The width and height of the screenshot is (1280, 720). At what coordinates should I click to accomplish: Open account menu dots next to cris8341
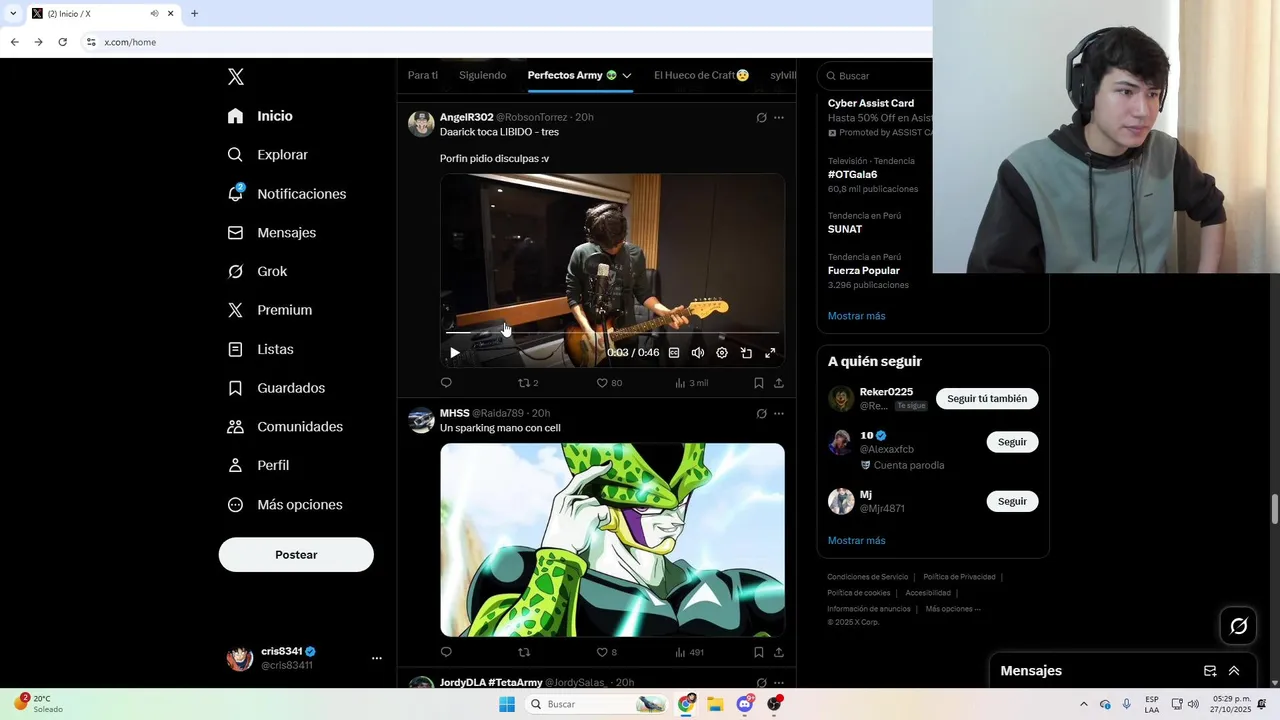pos(377,658)
